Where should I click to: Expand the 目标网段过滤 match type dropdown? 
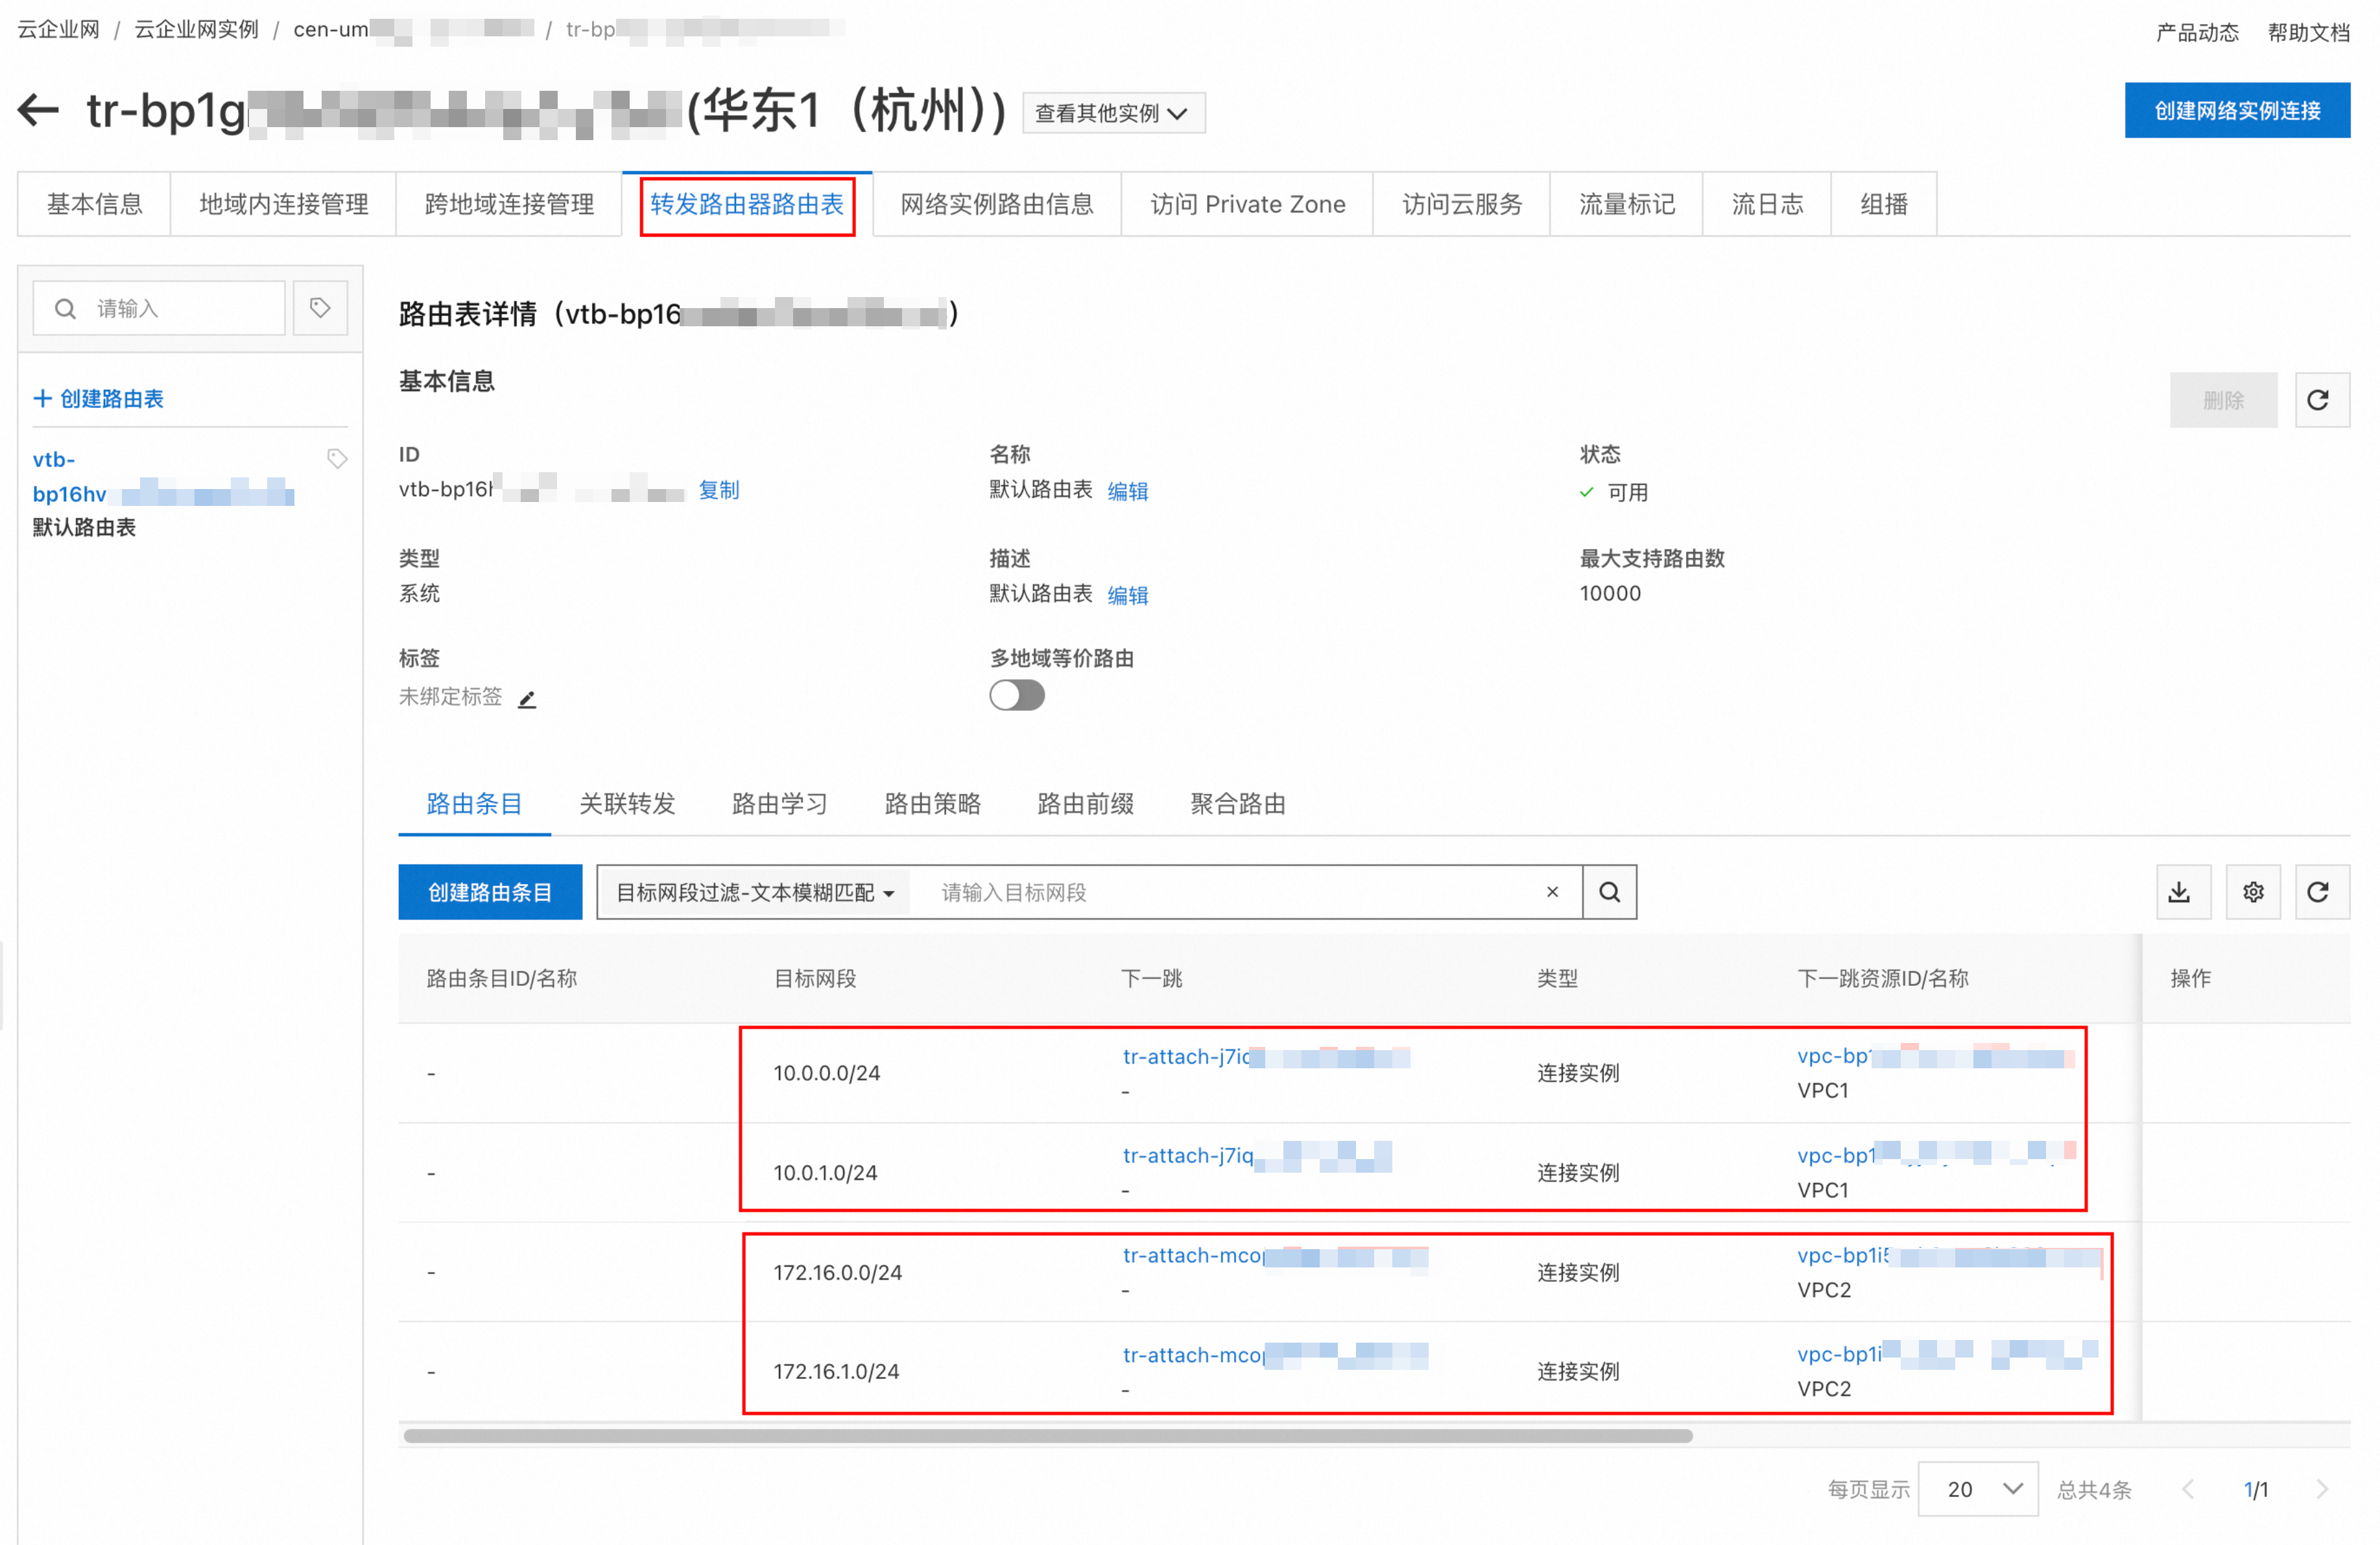[x=754, y=892]
